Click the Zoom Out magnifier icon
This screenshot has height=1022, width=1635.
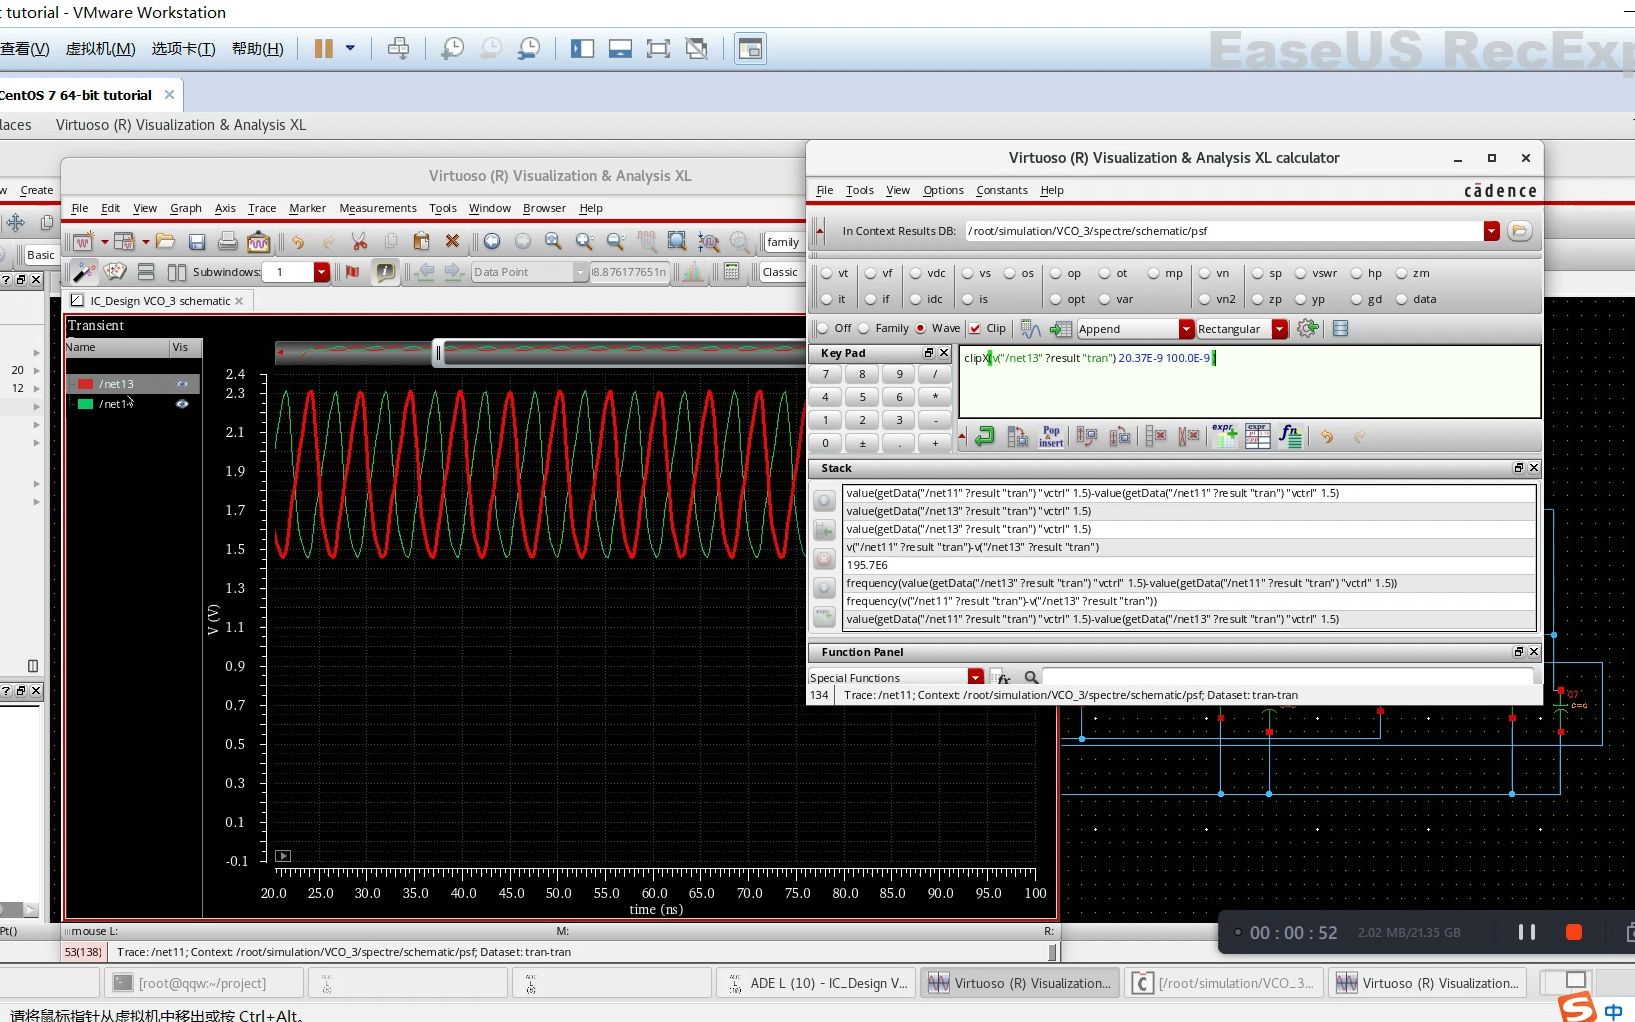[615, 242]
